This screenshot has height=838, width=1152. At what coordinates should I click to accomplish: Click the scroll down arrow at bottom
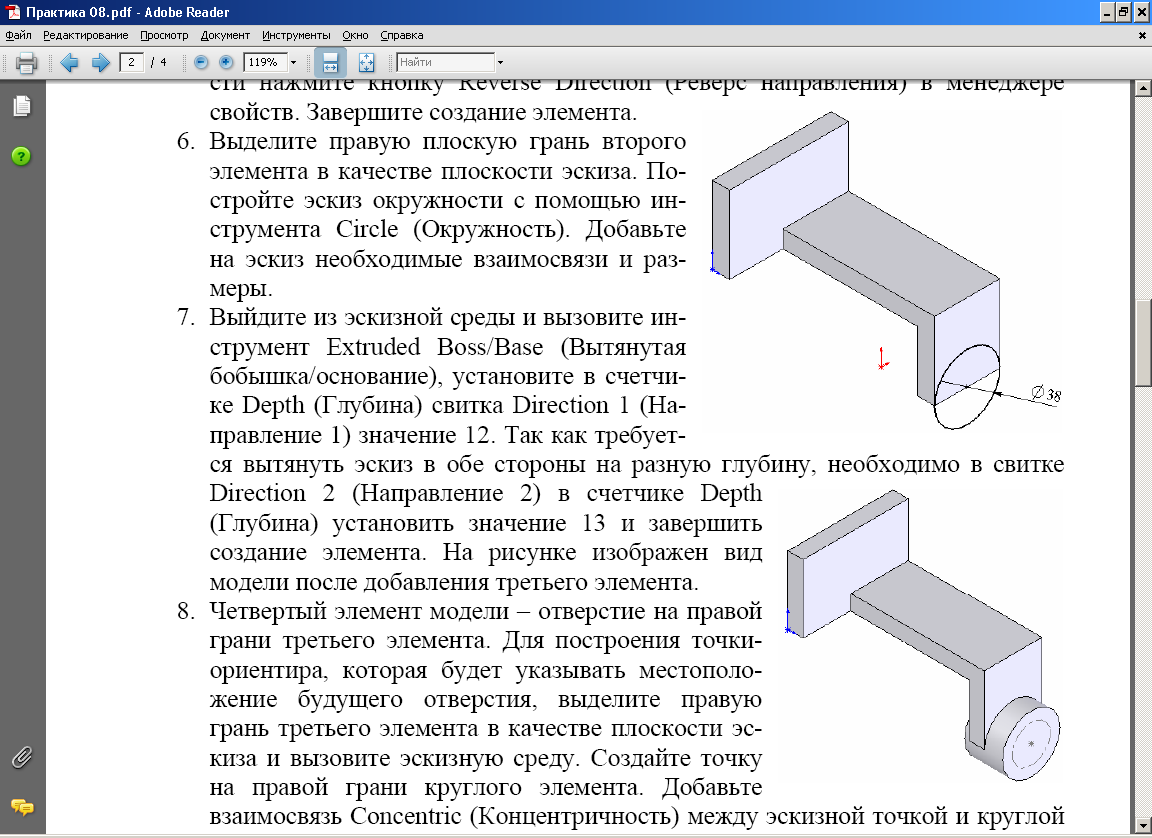(x=1143, y=829)
